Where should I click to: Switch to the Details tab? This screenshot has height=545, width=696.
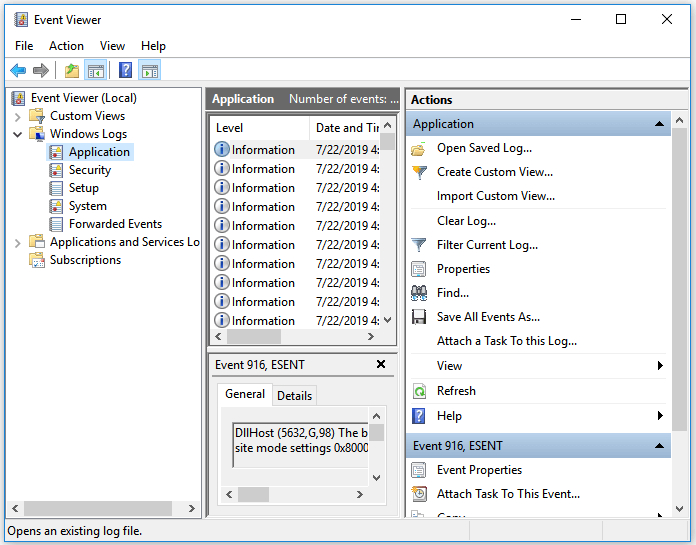294,395
